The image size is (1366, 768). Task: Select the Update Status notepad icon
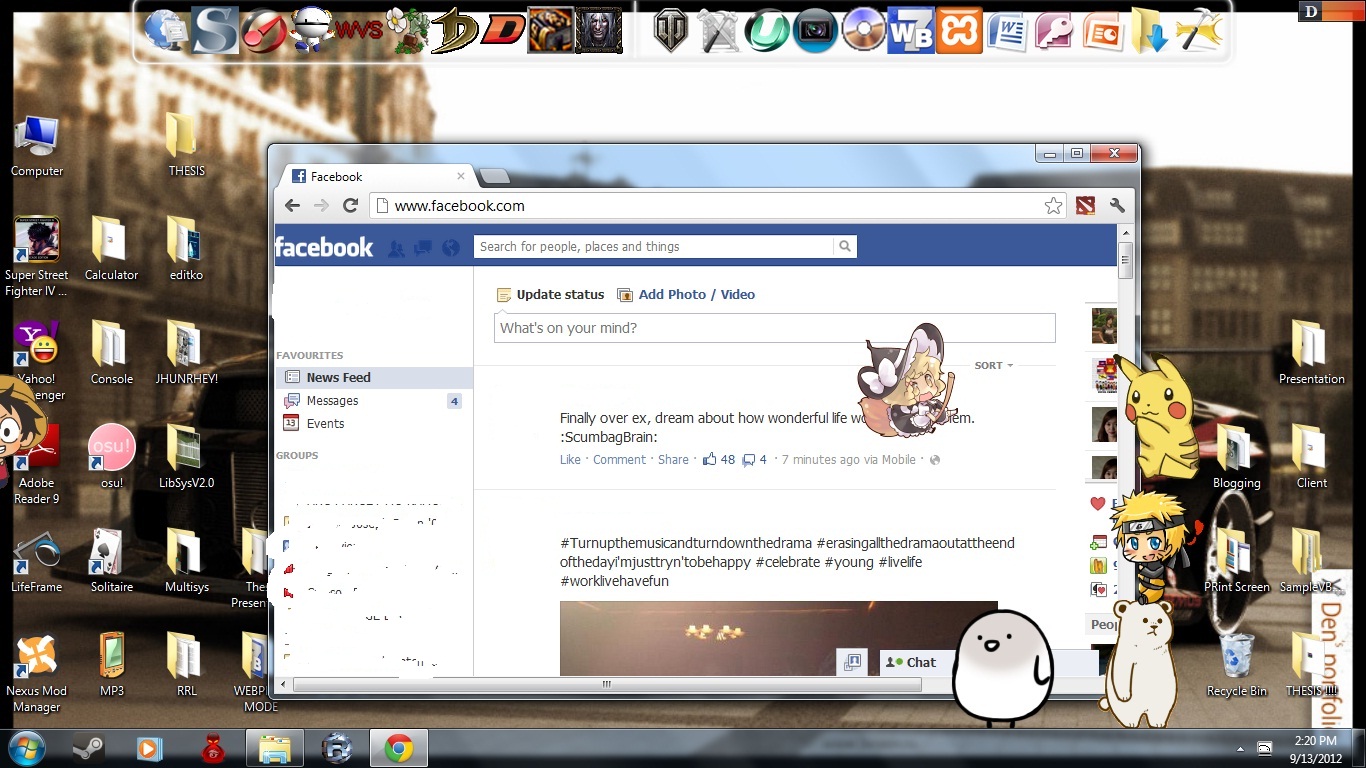click(x=503, y=294)
